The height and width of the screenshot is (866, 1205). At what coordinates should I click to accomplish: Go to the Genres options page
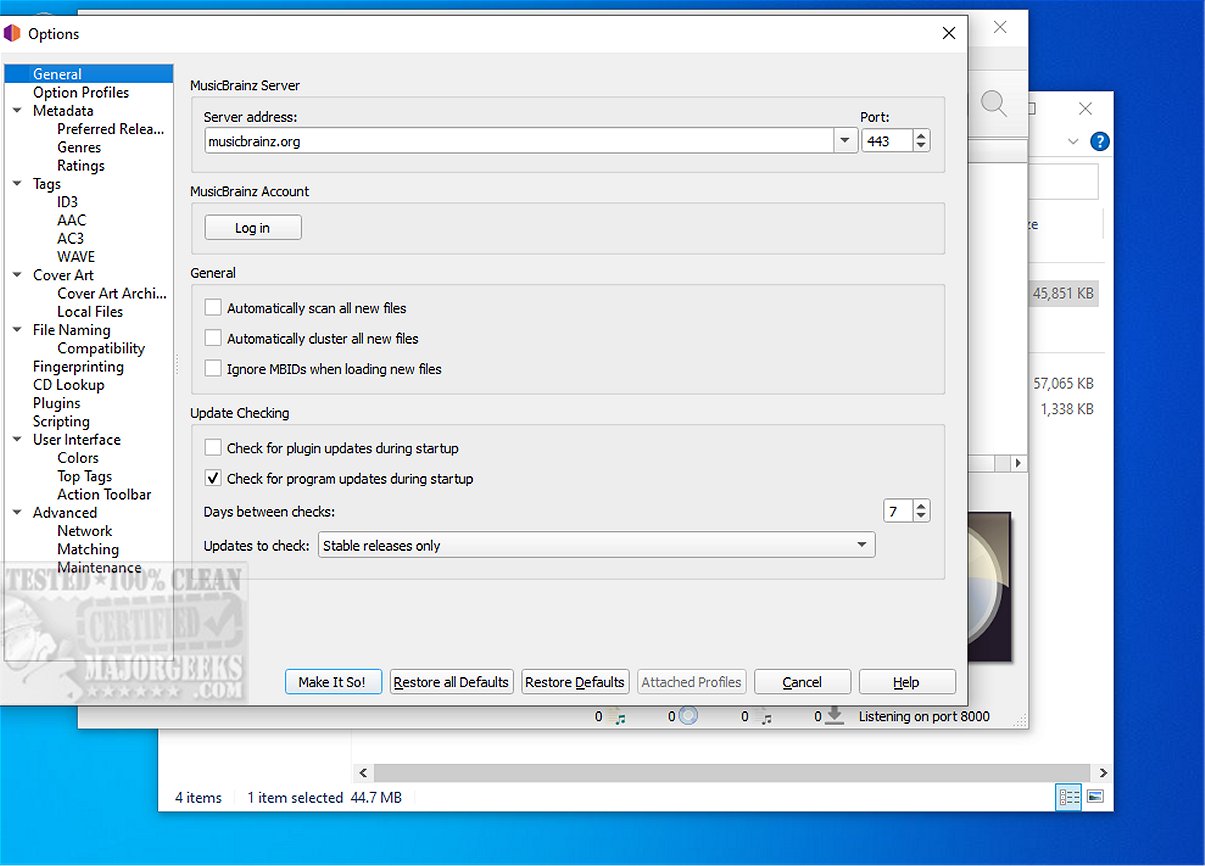79,147
